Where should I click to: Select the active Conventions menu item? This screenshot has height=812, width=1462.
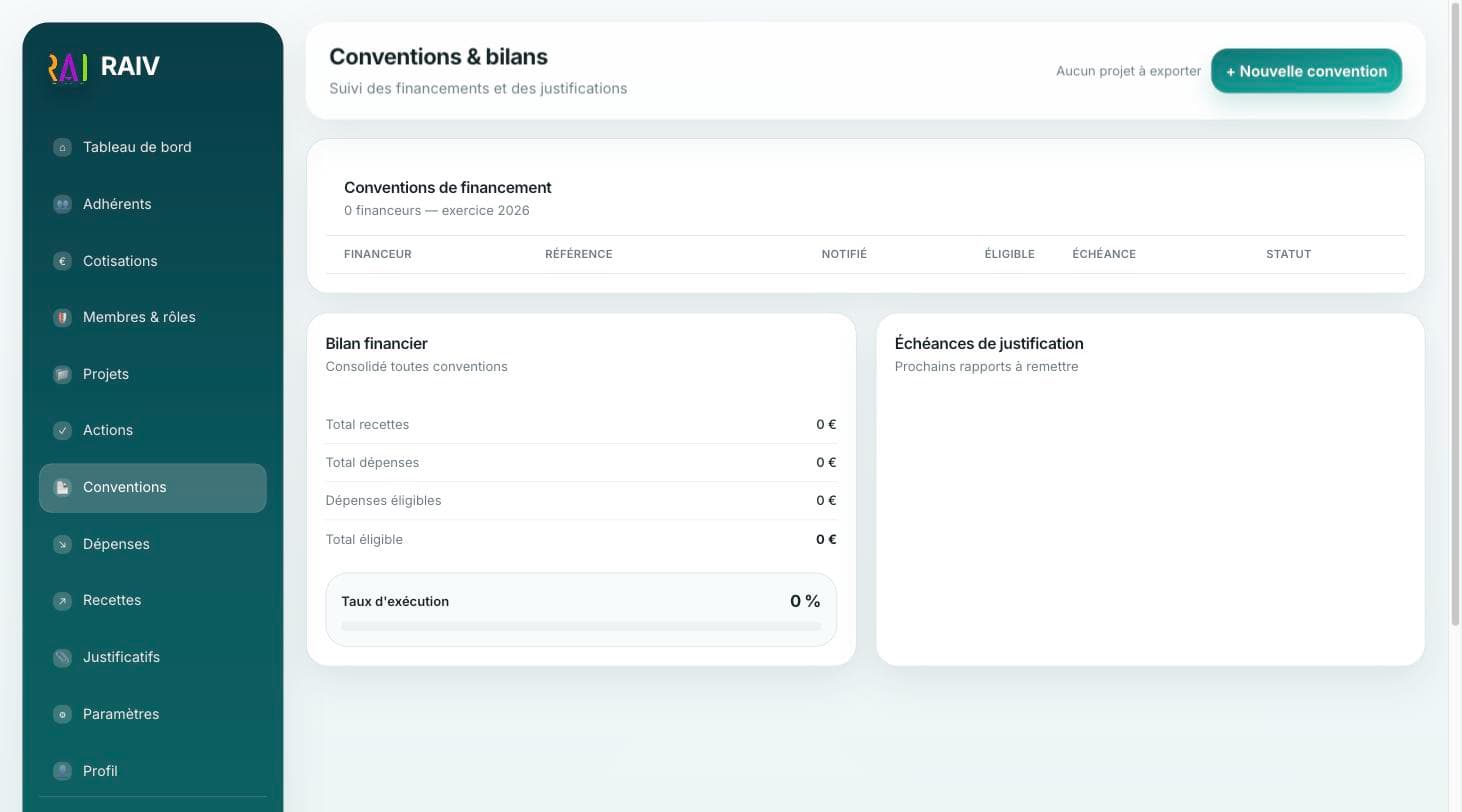point(153,487)
